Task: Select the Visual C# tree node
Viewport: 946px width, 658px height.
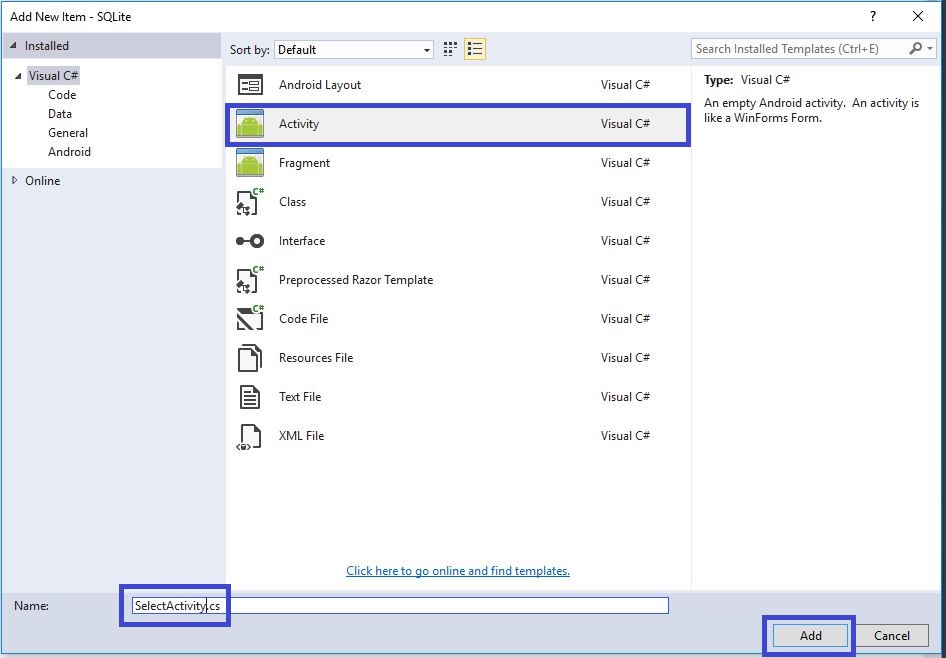Action: pyautogui.click(x=54, y=75)
